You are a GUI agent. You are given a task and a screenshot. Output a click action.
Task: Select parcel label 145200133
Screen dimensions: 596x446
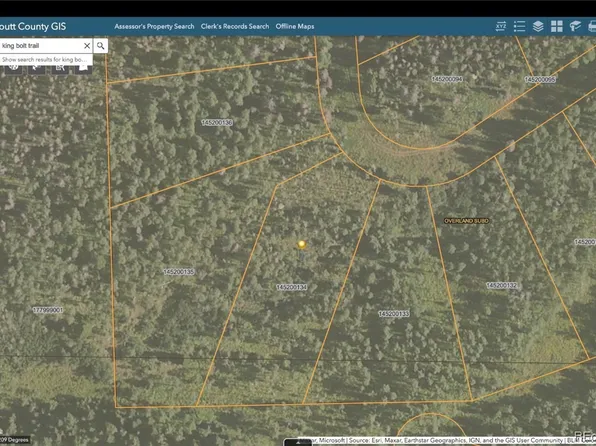click(394, 314)
